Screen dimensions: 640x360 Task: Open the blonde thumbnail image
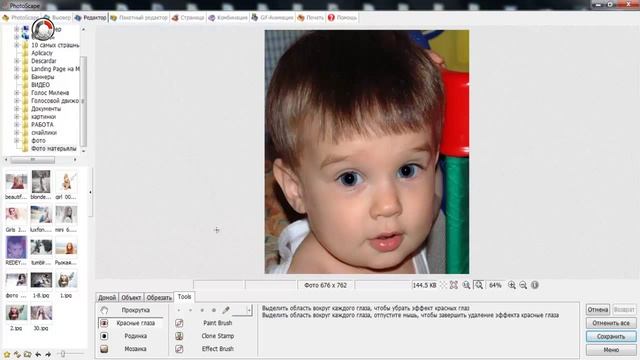pyautogui.click(x=41, y=182)
